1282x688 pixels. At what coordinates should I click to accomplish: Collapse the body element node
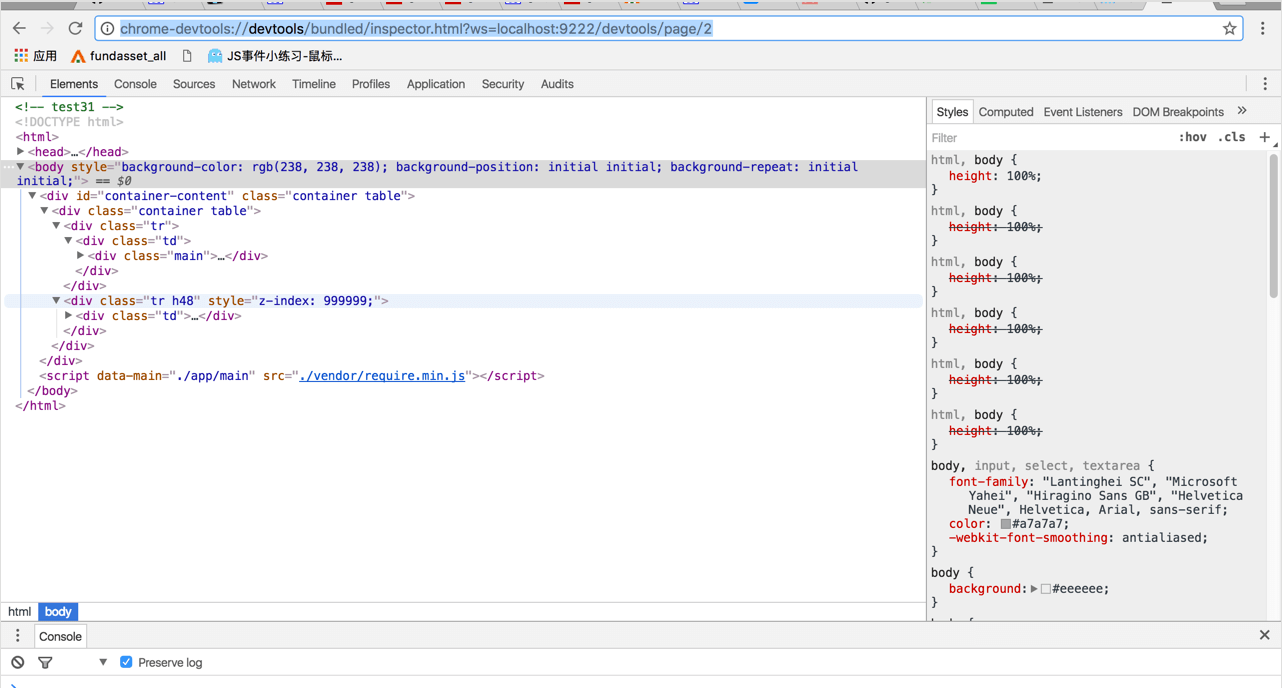[x=20, y=167]
